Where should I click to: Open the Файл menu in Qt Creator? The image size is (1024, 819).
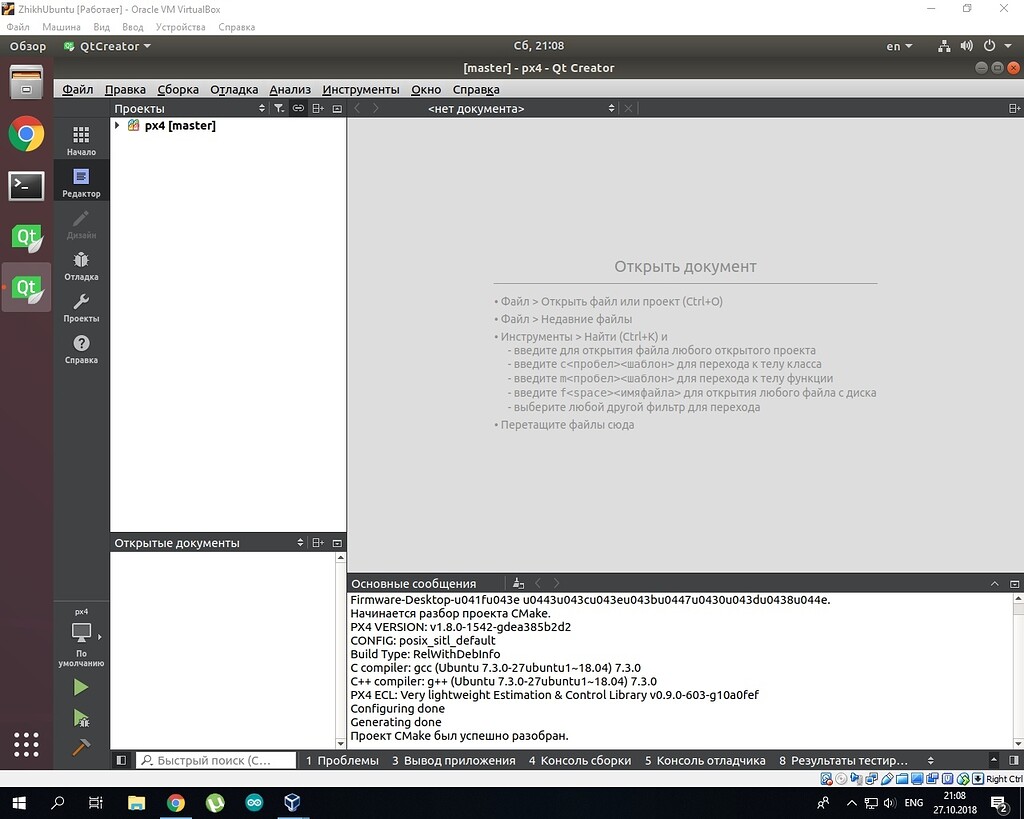click(78, 89)
